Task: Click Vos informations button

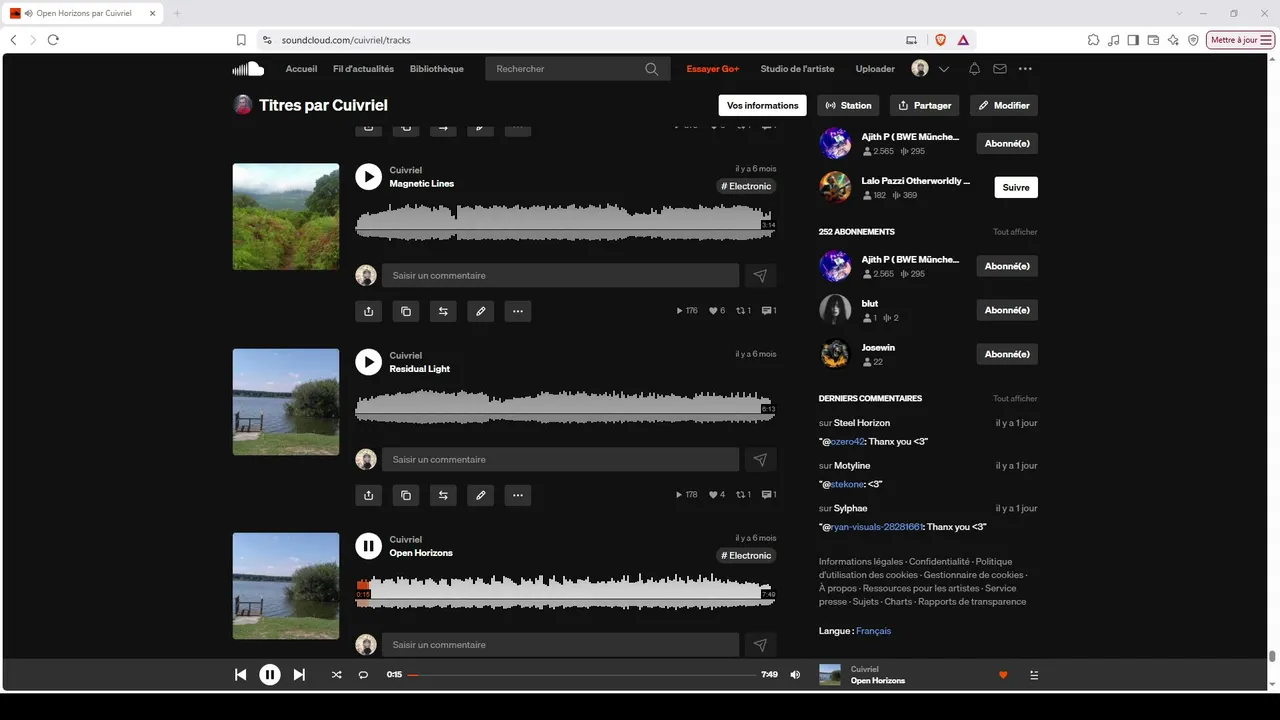Action: [x=763, y=105]
